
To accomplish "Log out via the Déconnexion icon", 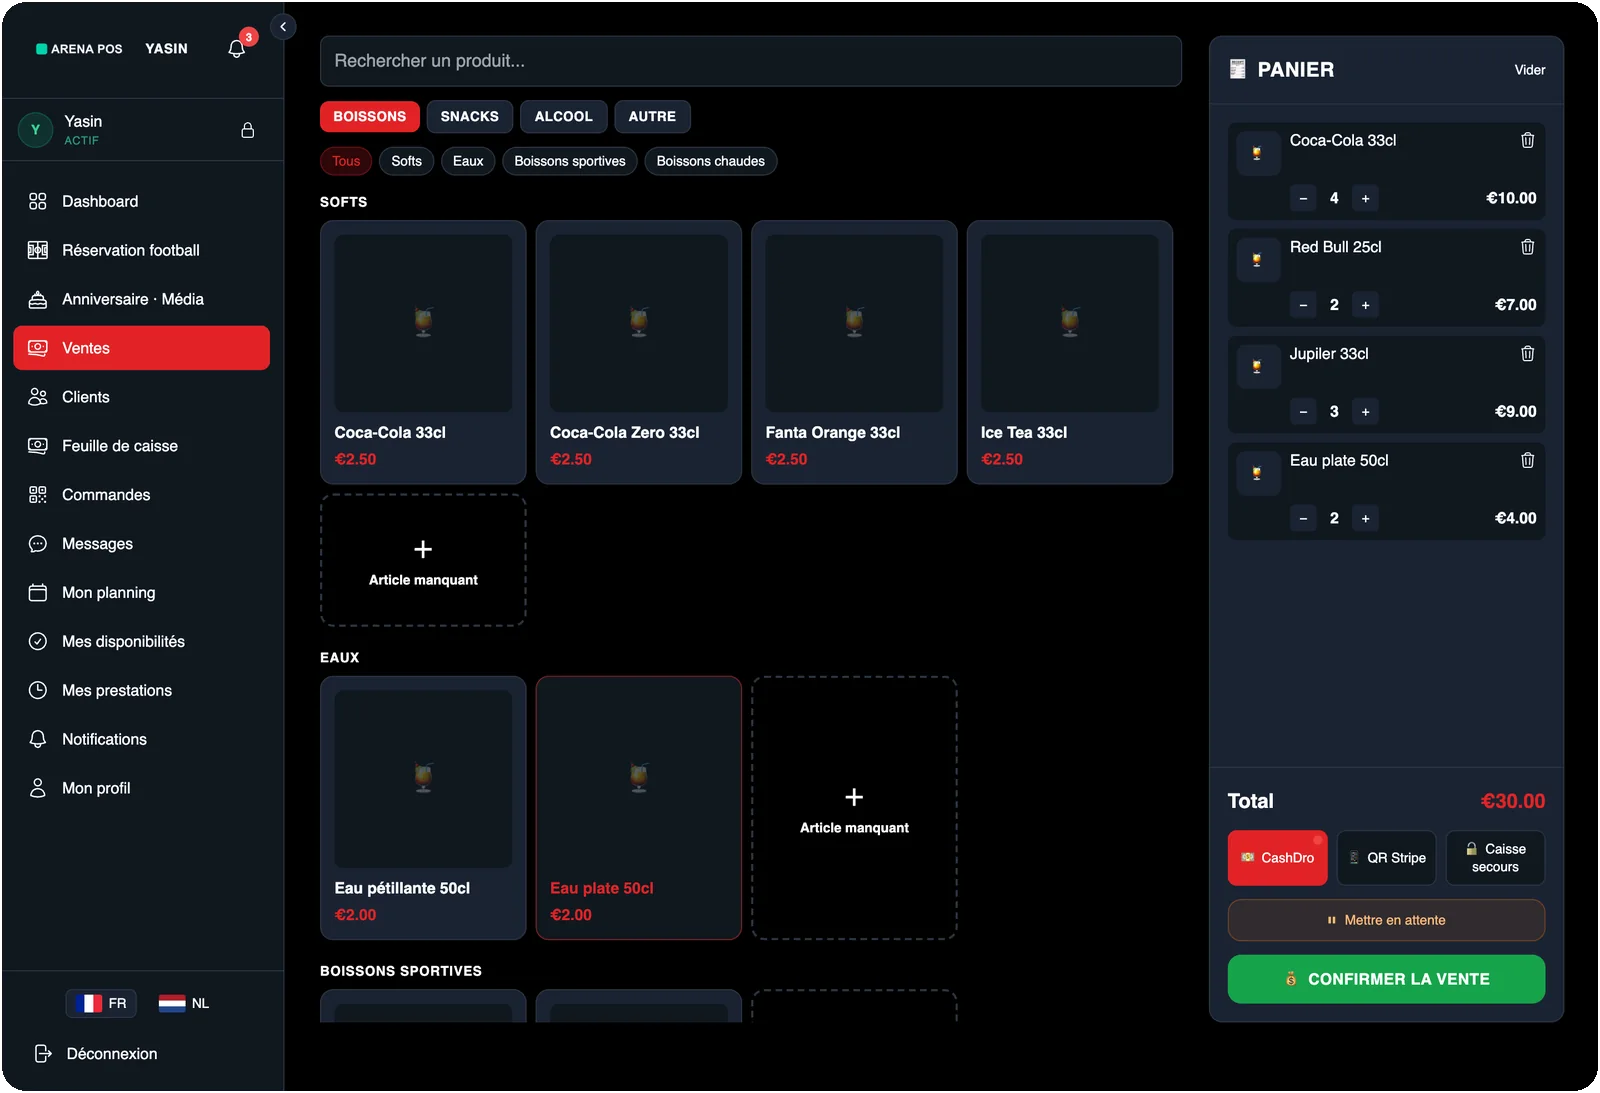I will coord(42,1053).
